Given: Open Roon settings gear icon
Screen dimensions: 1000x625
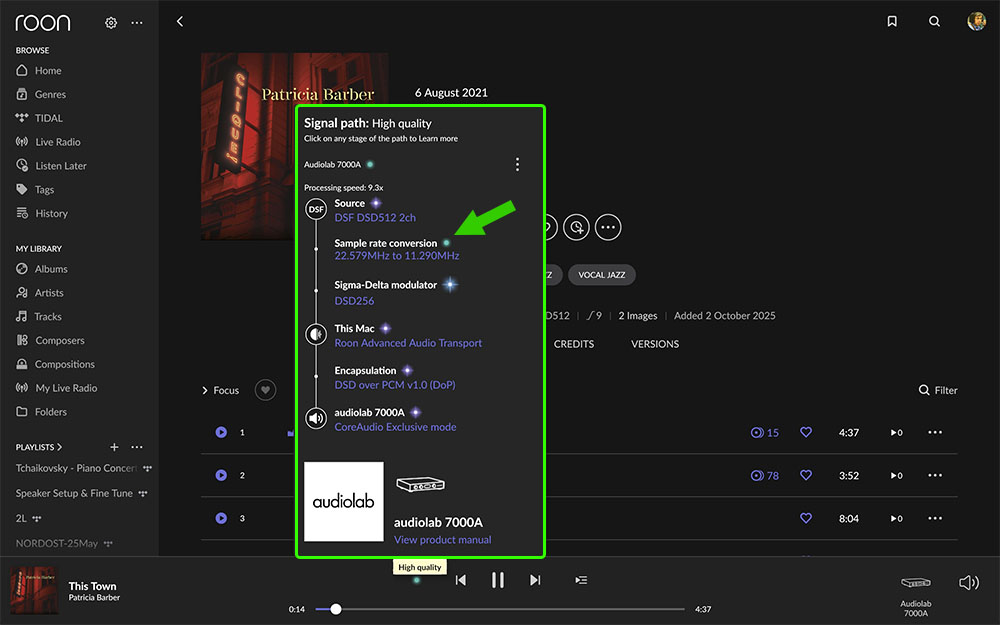Looking at the screenshot, I should tap(112, 22).
